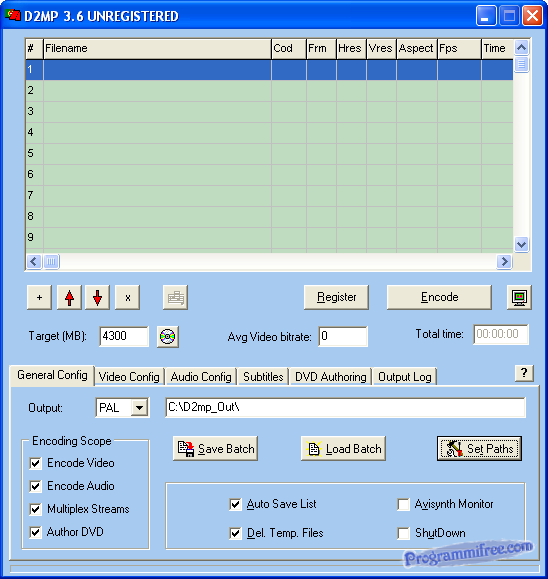Click the Register button
This screenshot has height=579, width=548.
pos(336,297)
